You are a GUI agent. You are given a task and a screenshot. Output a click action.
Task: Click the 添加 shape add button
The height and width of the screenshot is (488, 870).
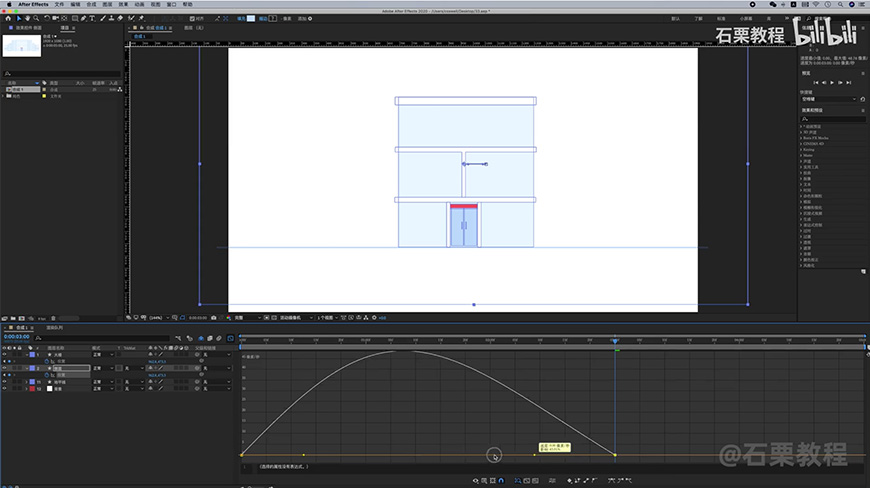[310, 18]
